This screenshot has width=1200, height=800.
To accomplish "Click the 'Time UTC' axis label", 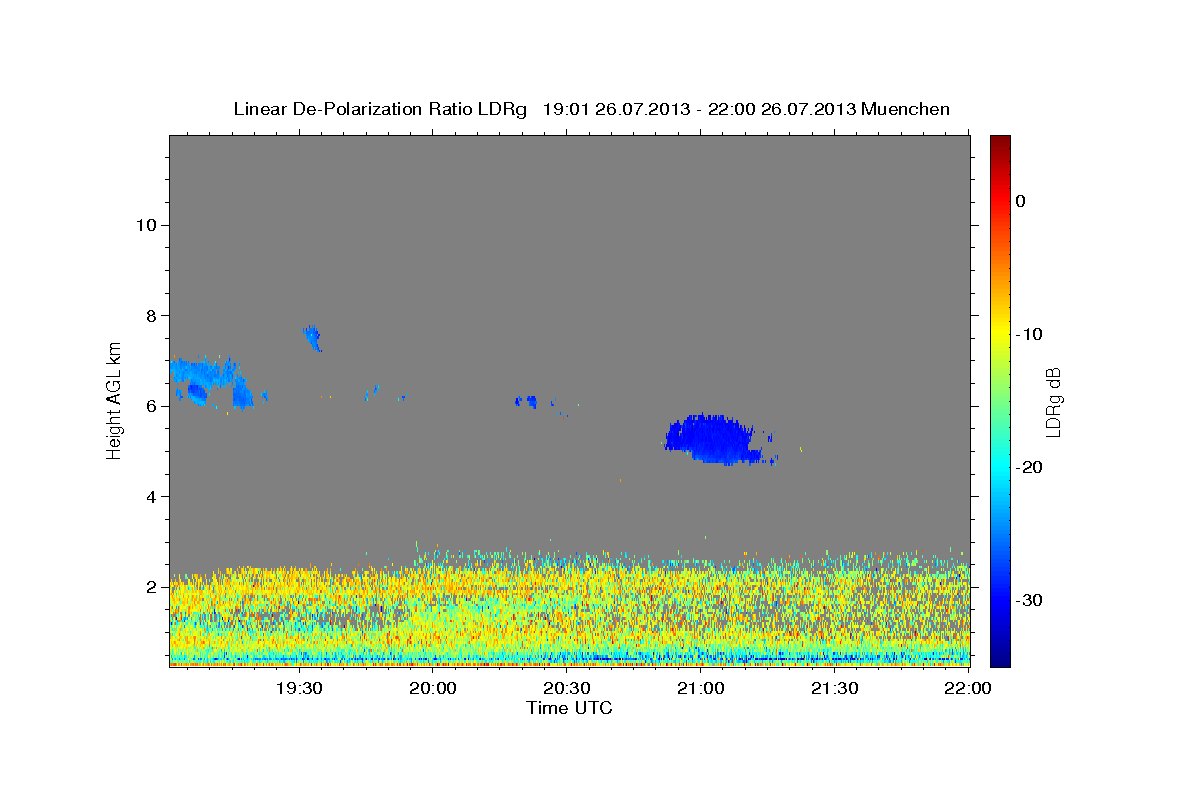I will (569, 708).
